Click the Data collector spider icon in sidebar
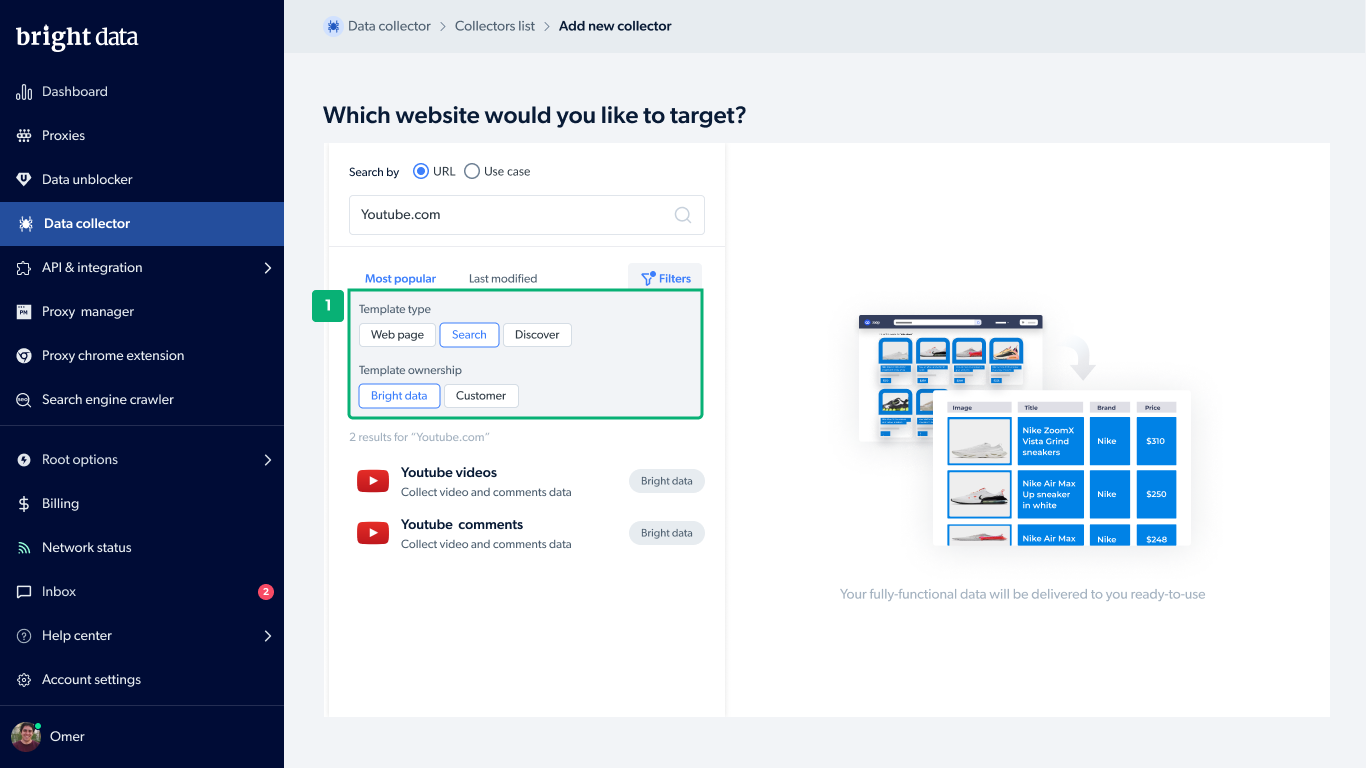The image size is (1366, 768). (x=26, y=224)
